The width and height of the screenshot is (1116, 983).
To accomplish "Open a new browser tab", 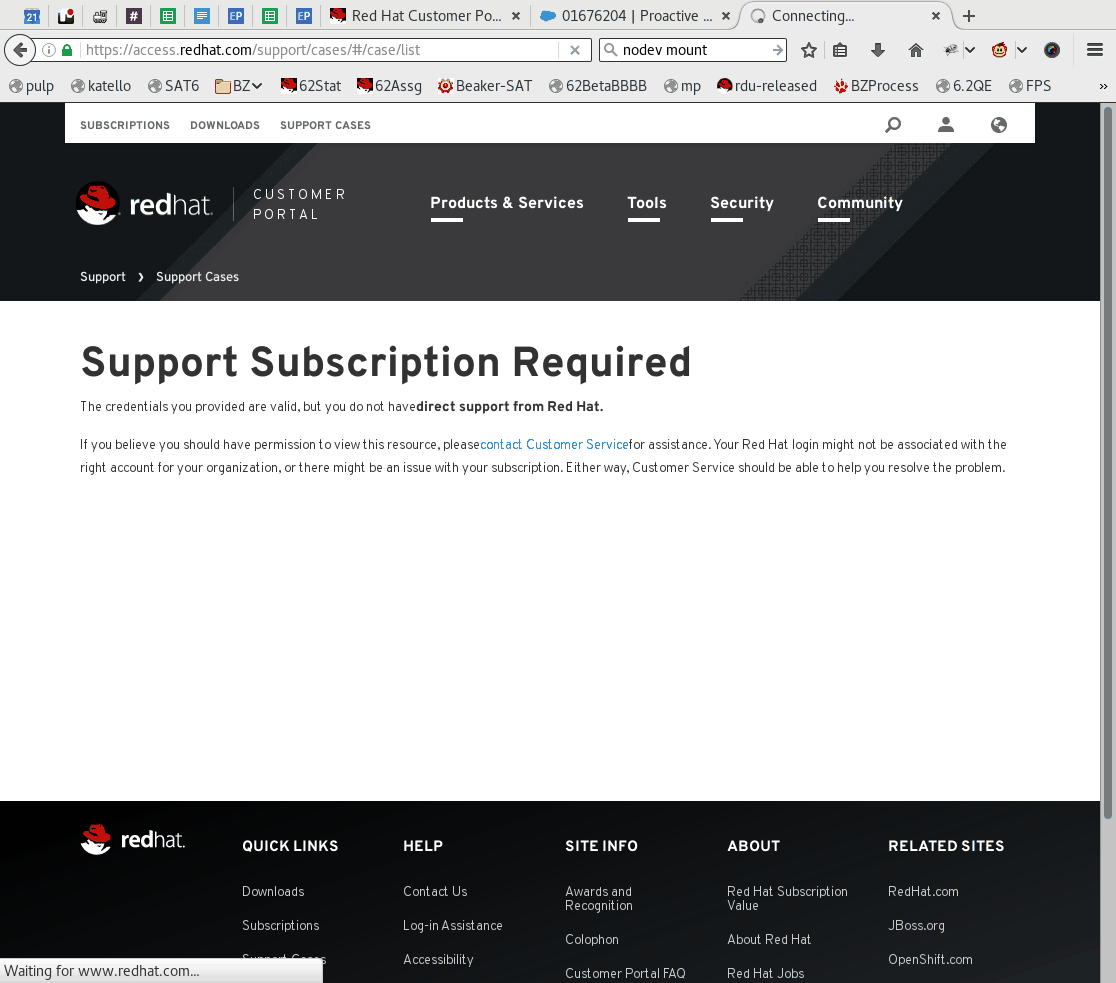I will pos(968,16).
